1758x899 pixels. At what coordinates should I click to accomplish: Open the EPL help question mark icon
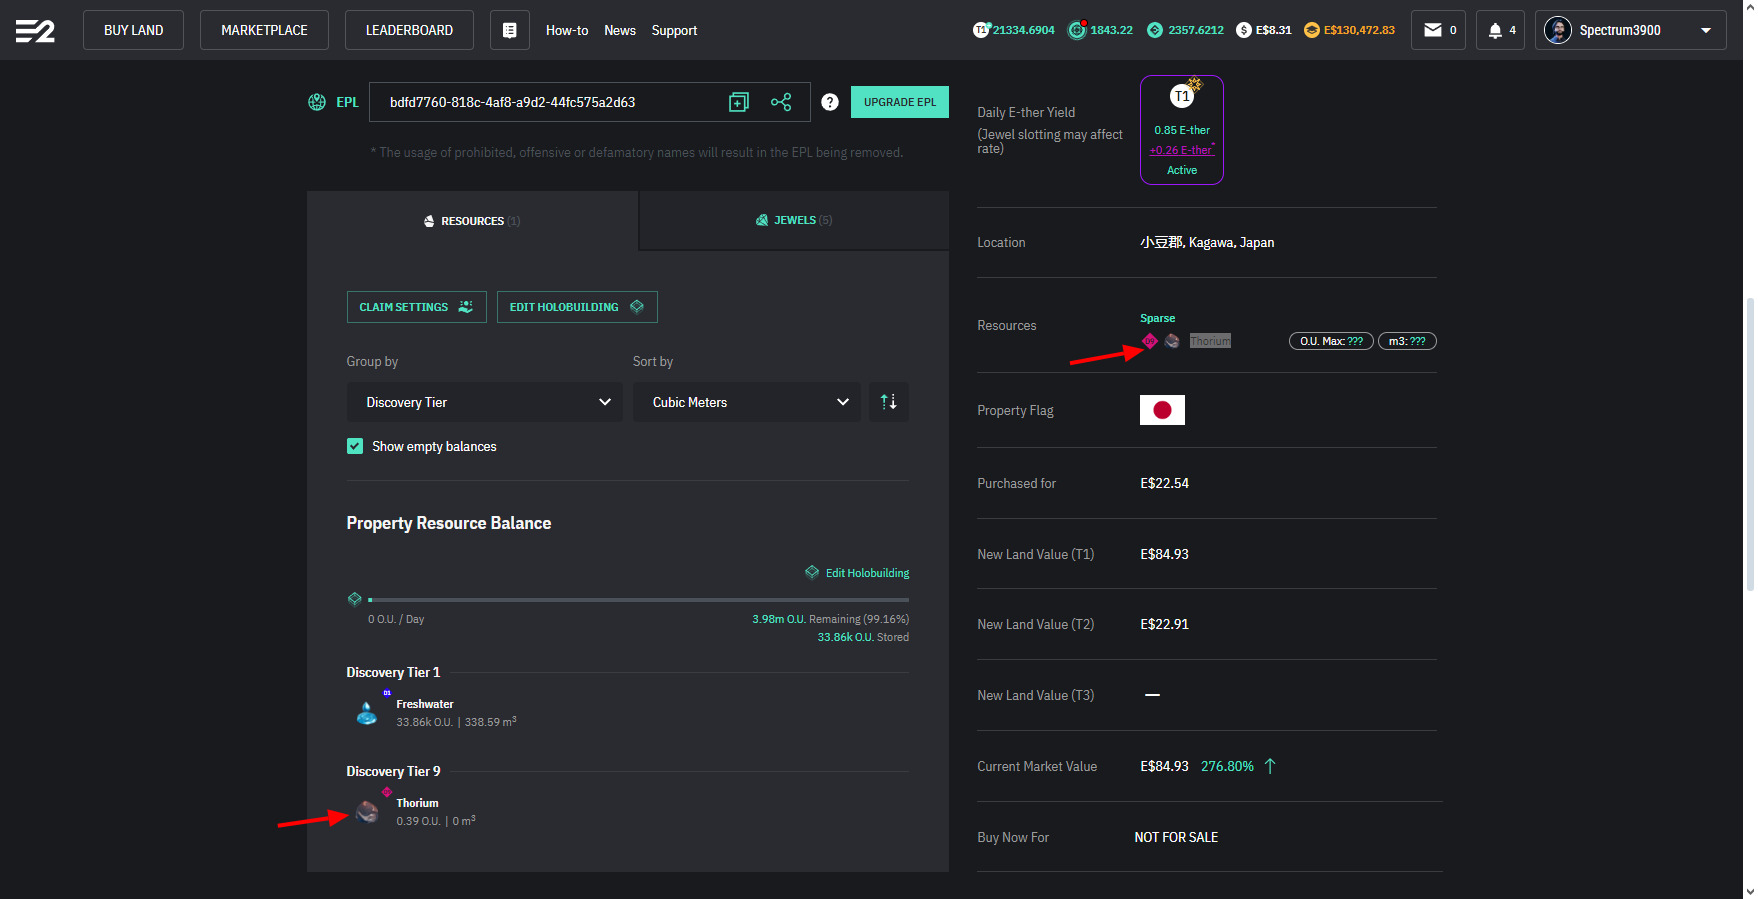pos(829,102)
